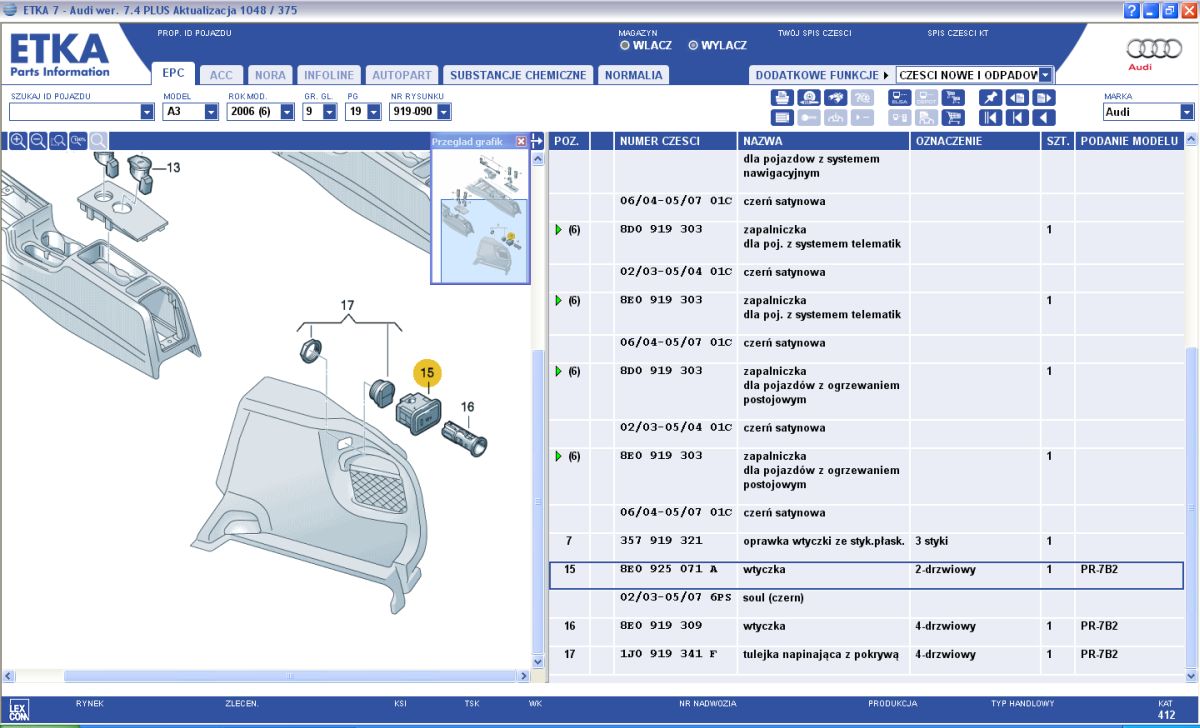Click the OZNACZENIE column header
The image size is (1200, 728).
[975, 141]
